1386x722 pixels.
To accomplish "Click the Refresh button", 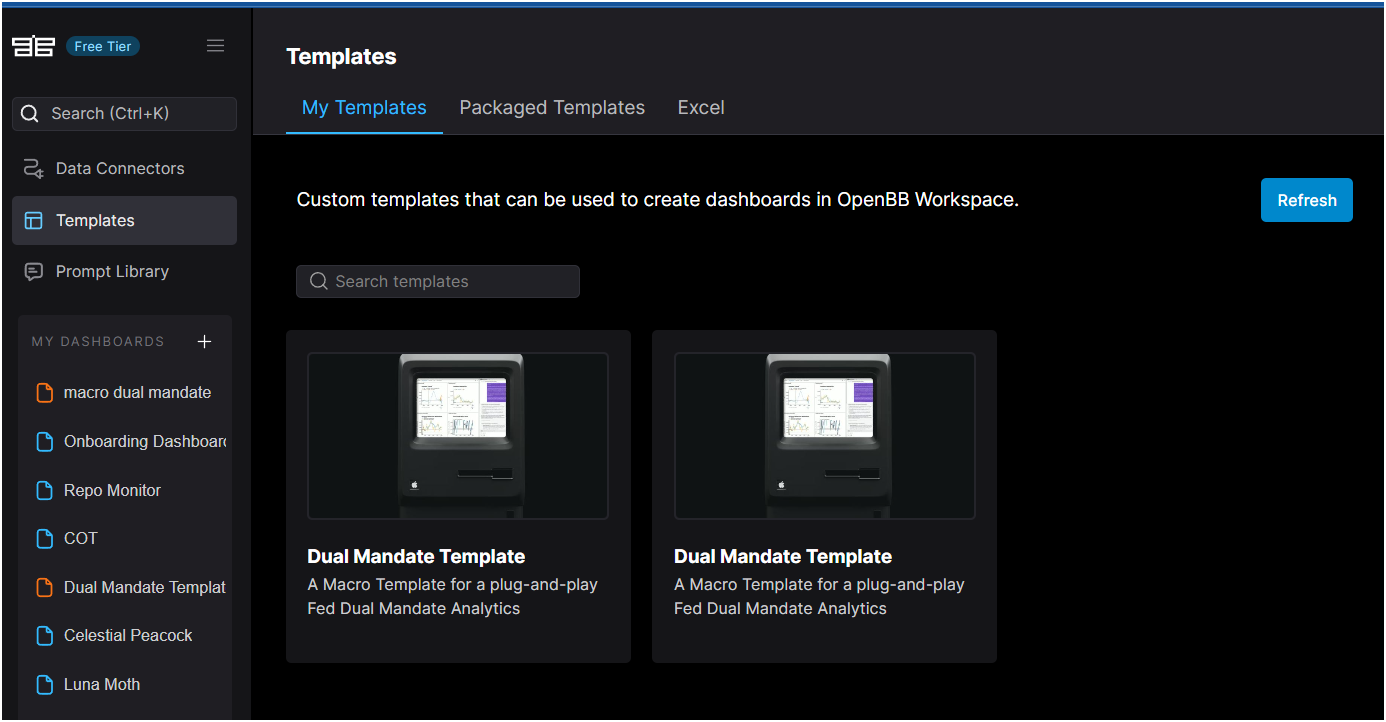I will tap(1307, 200).
